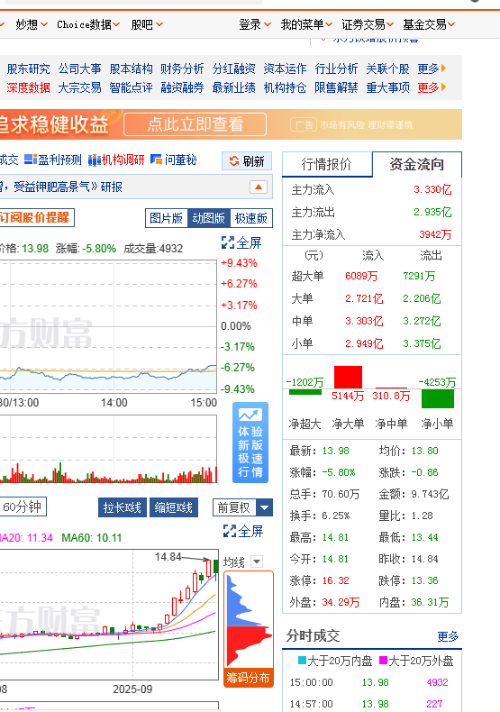This screenshot has height=712, width=500.
Task: Click the orange arrow after first-row 更多
Action: pos(444,68)
